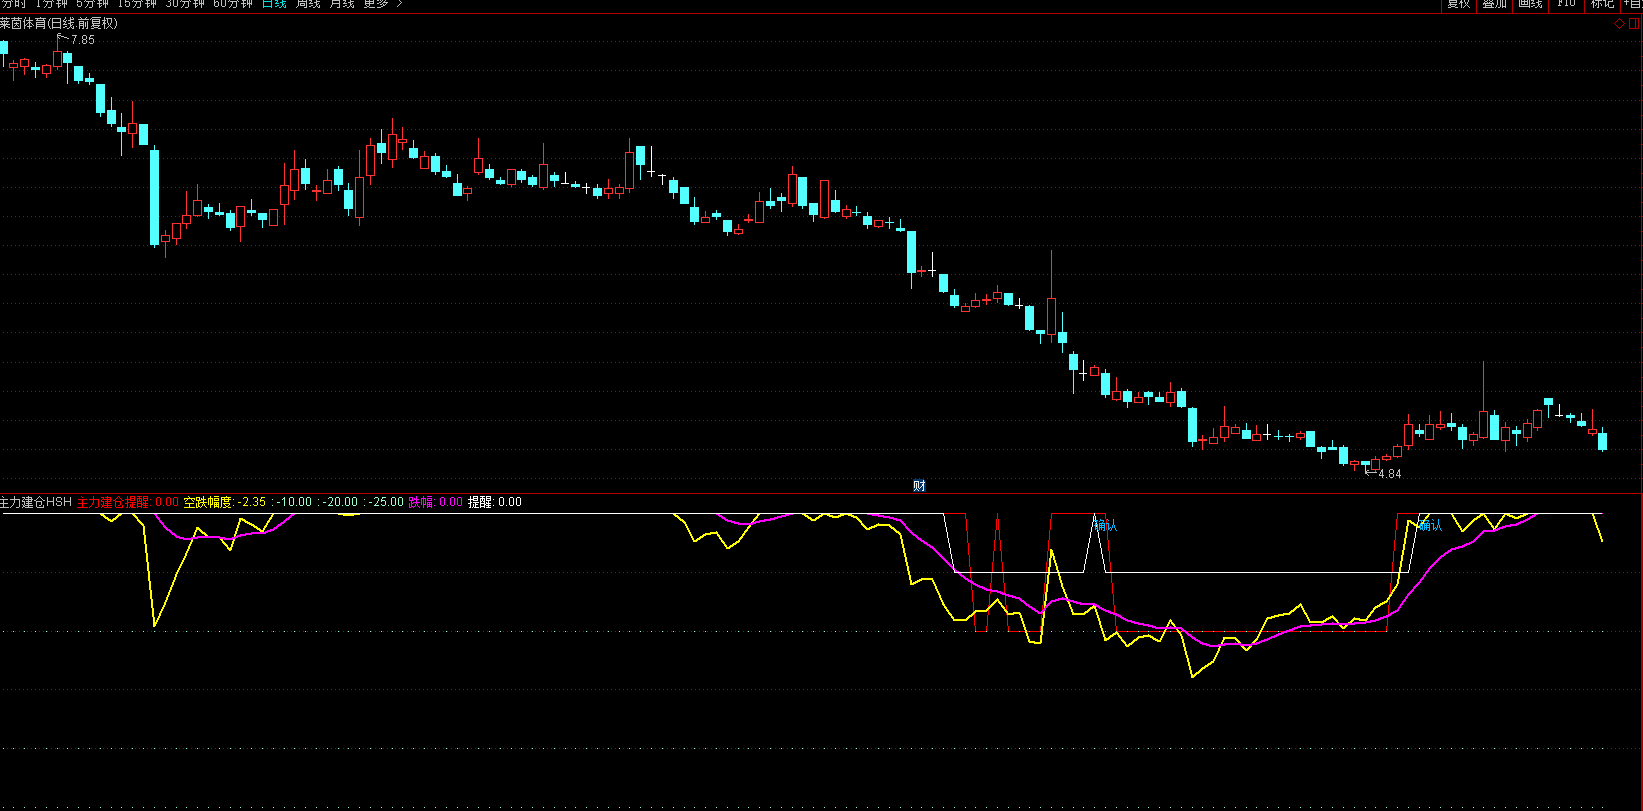Click the white 提醒 value label
This screenshot has width=1643, height=811.
coord(495,502)
